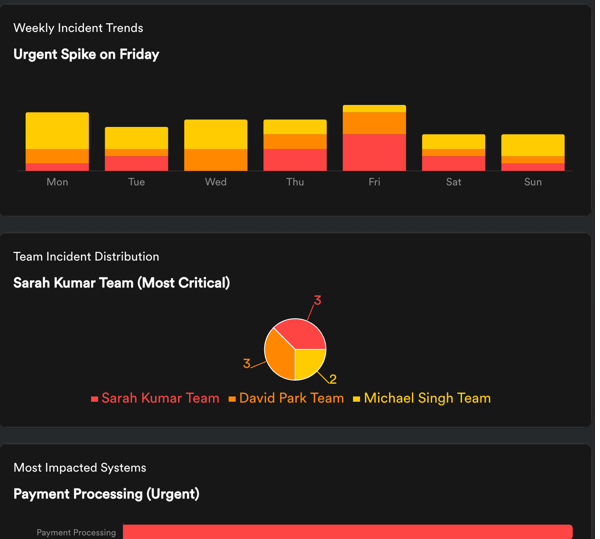Toggle the Sarah Kumar Team legend label

[x=160, y=398]
